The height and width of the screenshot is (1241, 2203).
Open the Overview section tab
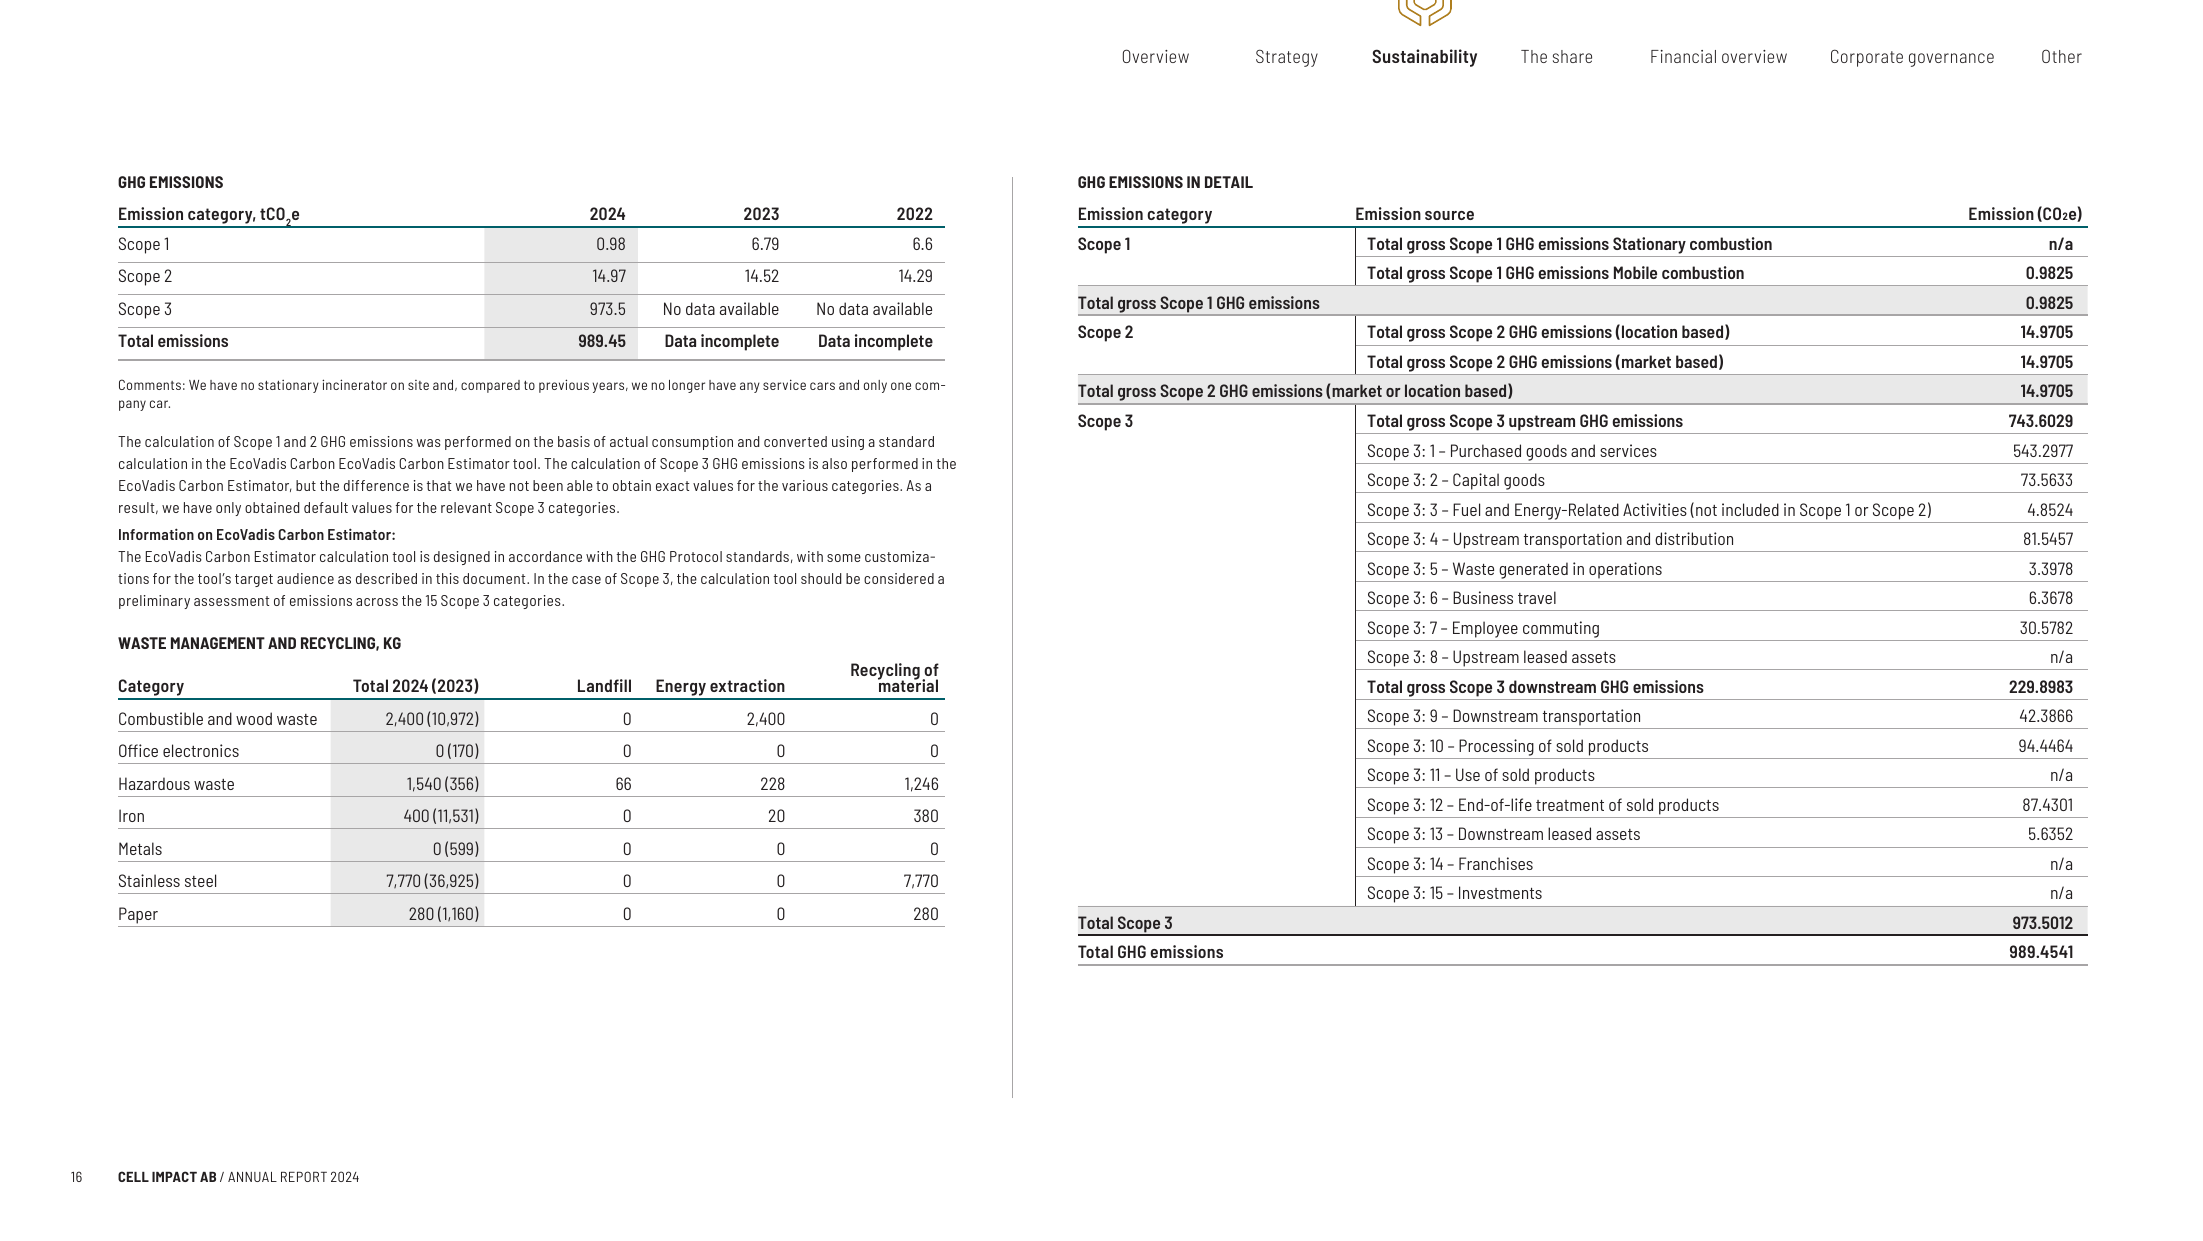(1155, 57)
